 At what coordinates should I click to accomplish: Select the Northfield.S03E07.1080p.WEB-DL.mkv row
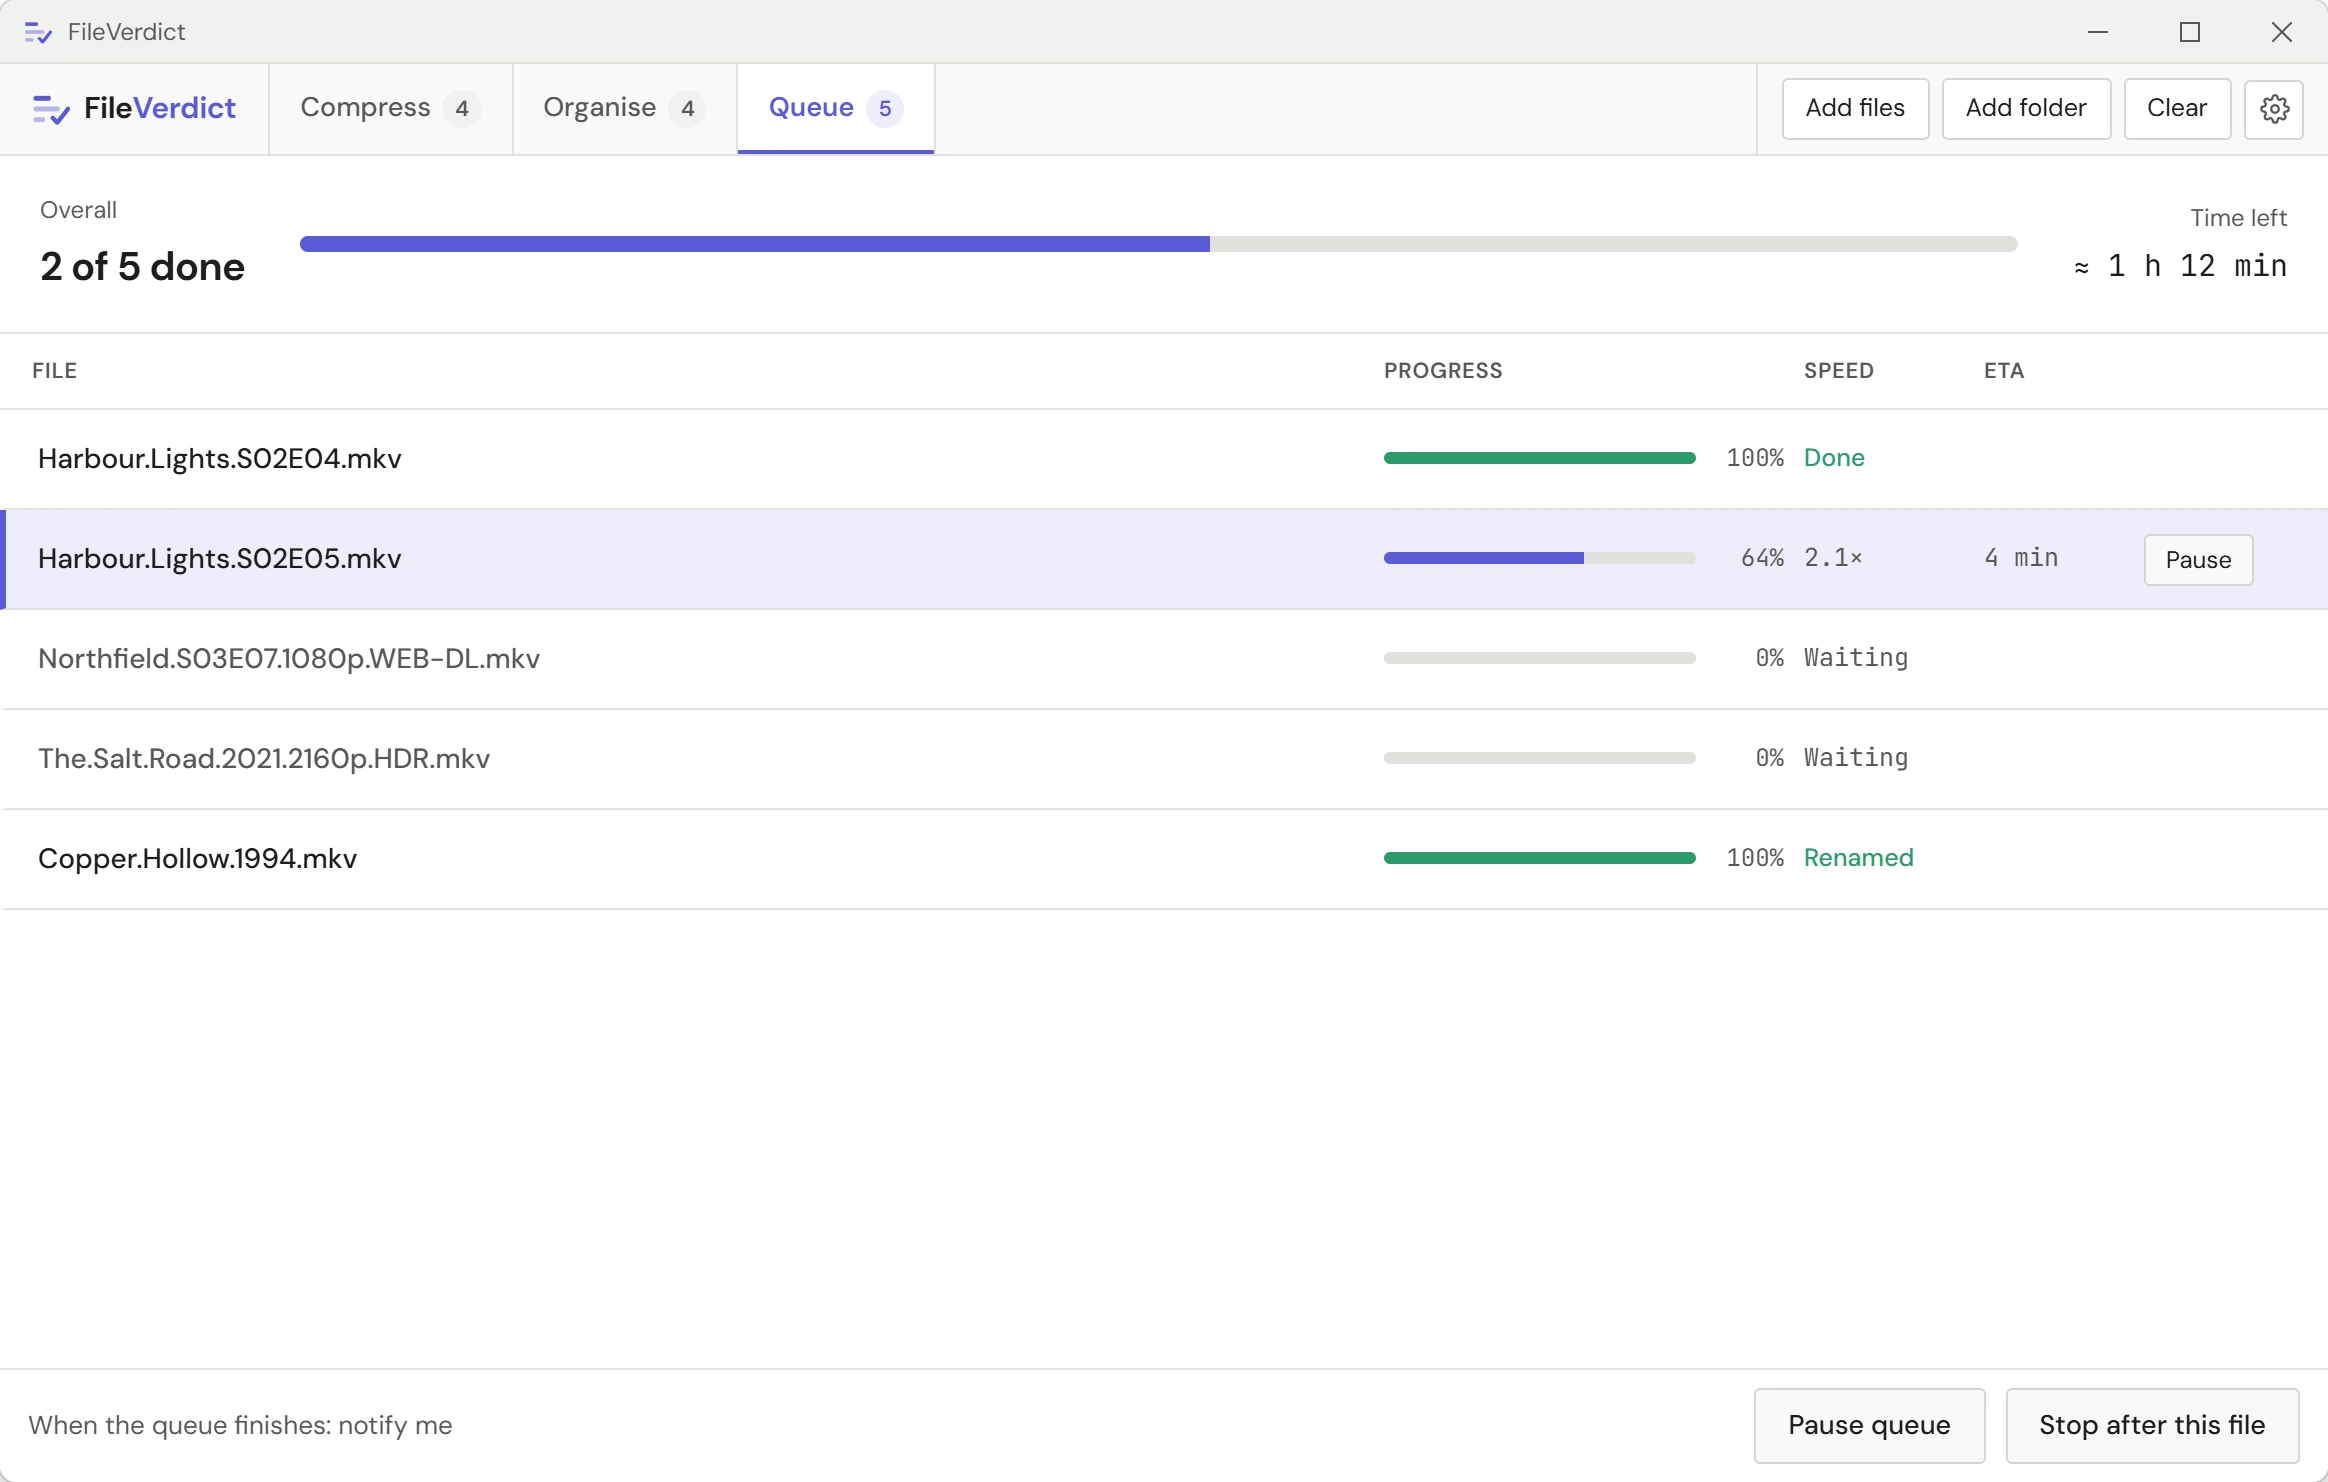pyautogui.click(x=1164, y=659)
